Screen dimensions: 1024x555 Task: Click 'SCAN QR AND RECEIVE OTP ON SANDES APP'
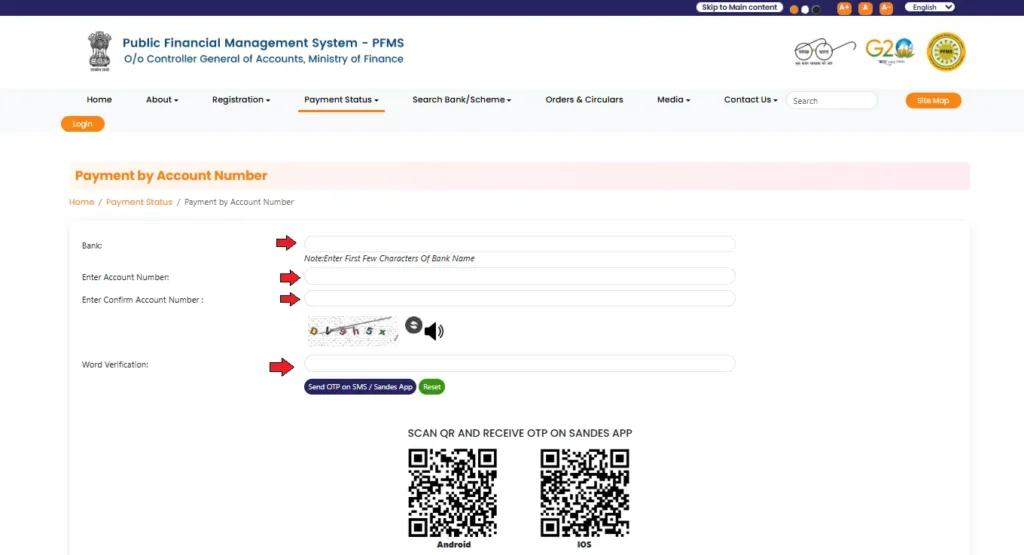520,434
